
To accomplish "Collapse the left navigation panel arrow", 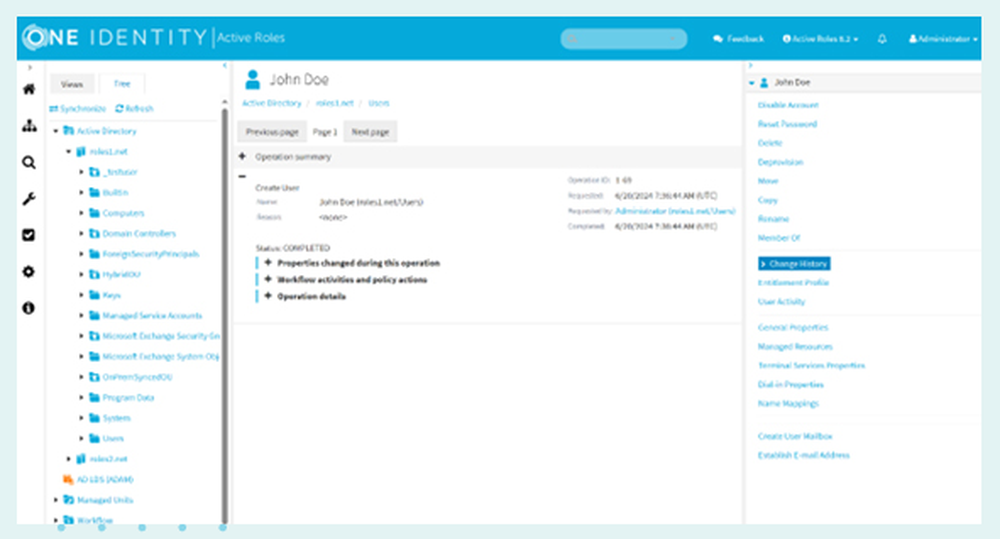I will coord(224,65).
